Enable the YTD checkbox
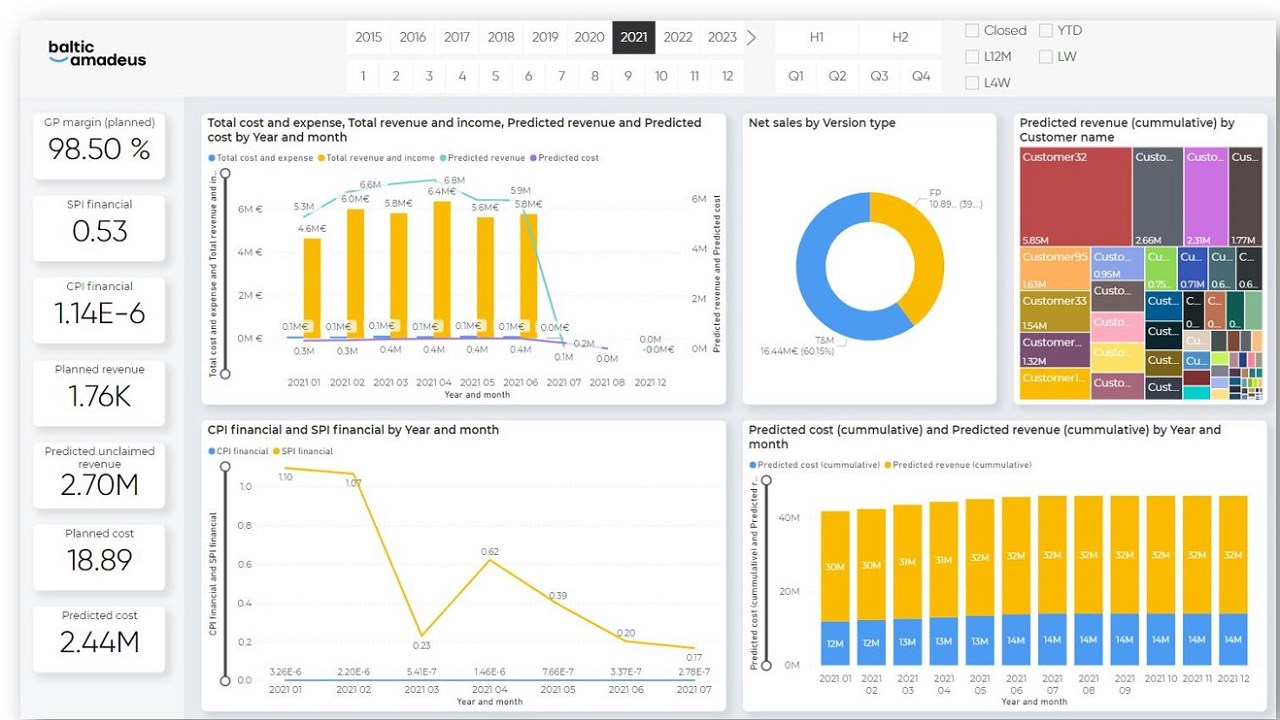The image size is (1280, 720). point(1046,31)
